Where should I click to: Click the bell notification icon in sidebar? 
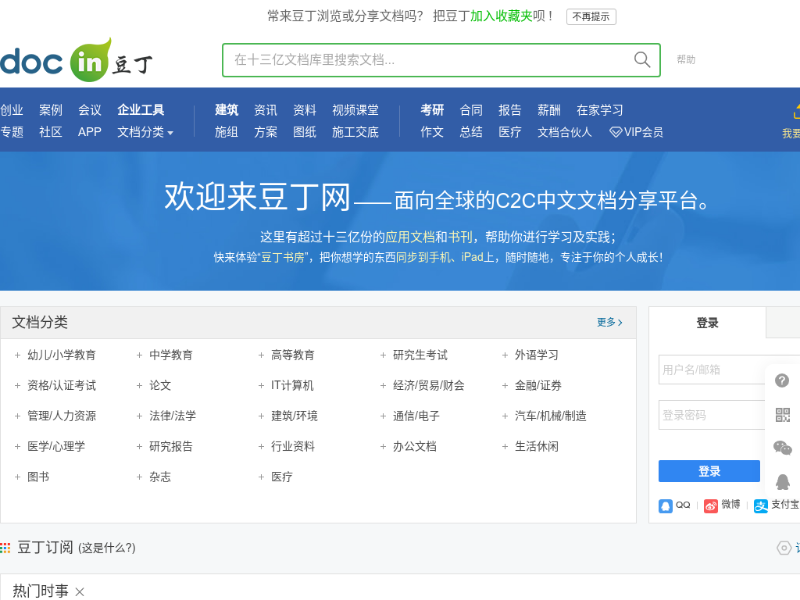point(783,482)
